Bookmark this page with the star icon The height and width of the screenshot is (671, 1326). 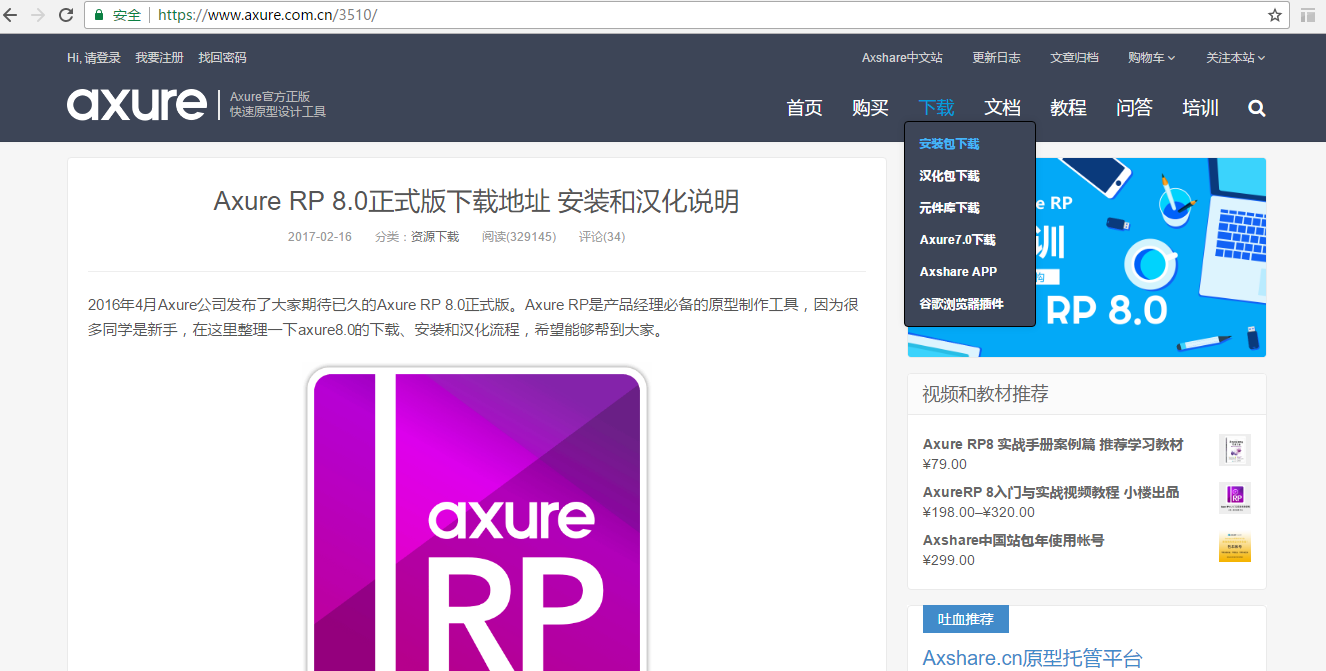[1275, 15]
